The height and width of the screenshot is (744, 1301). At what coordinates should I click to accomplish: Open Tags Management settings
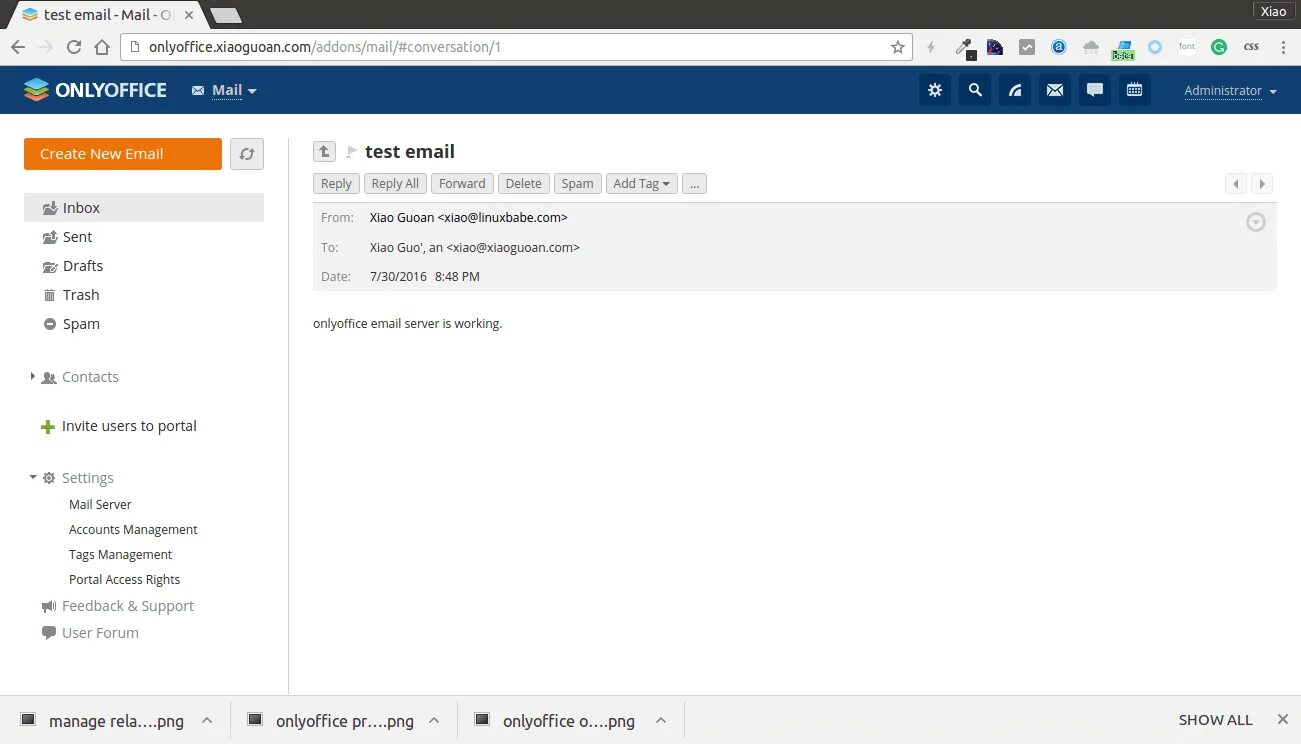point(120,555)
